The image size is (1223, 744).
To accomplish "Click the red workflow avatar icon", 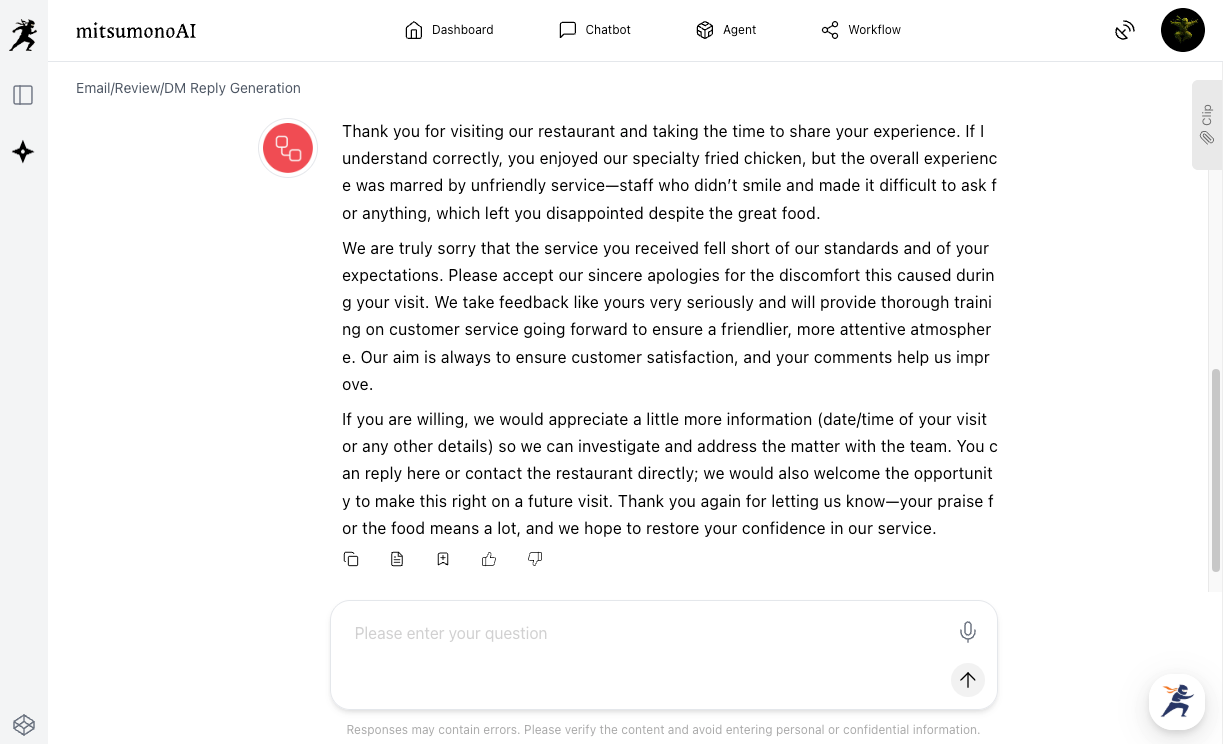I will [288, 149].
